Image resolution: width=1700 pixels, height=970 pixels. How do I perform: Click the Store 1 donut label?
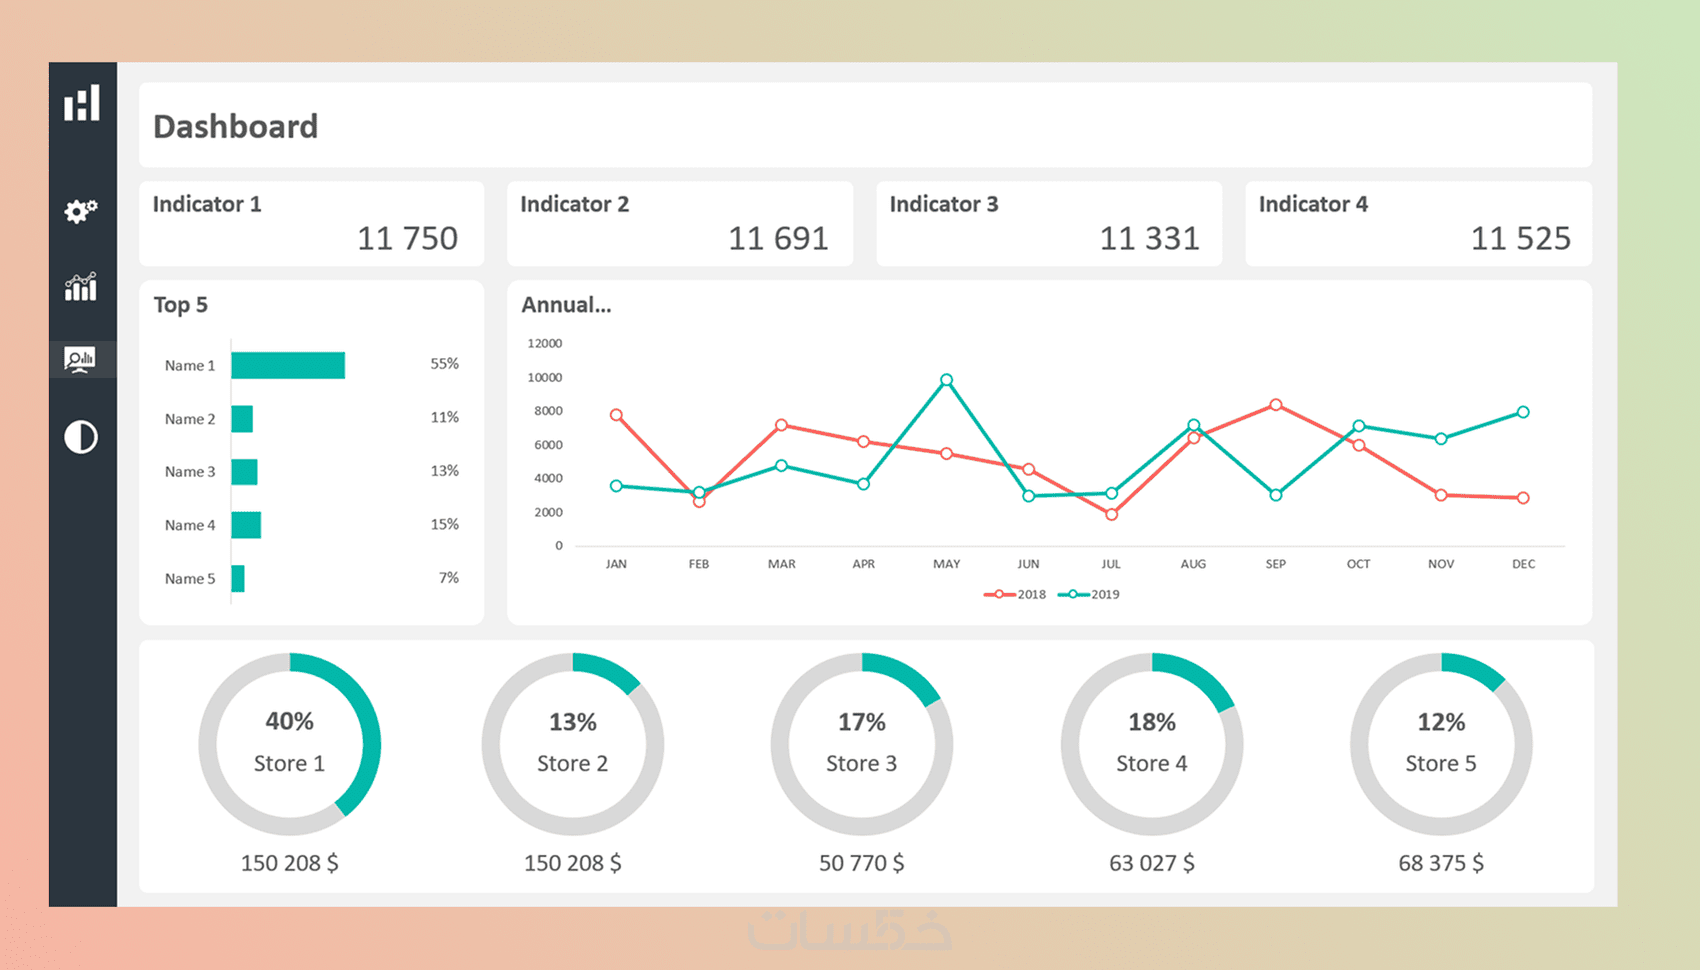coord(289,763)
